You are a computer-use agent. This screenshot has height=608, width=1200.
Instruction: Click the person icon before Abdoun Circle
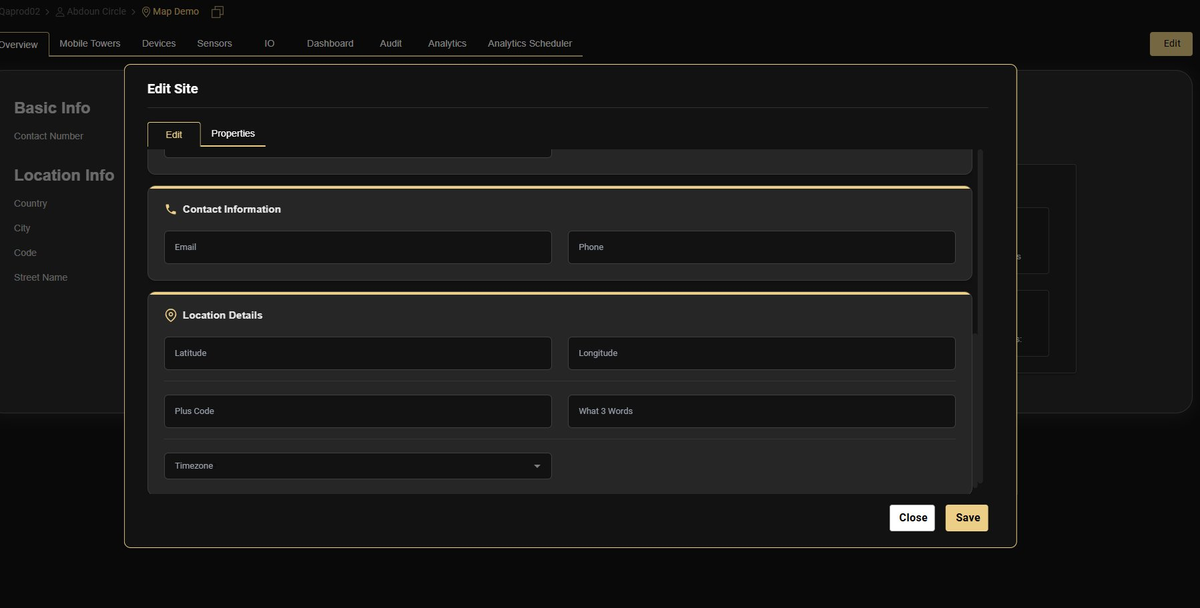tap(60, 12)
